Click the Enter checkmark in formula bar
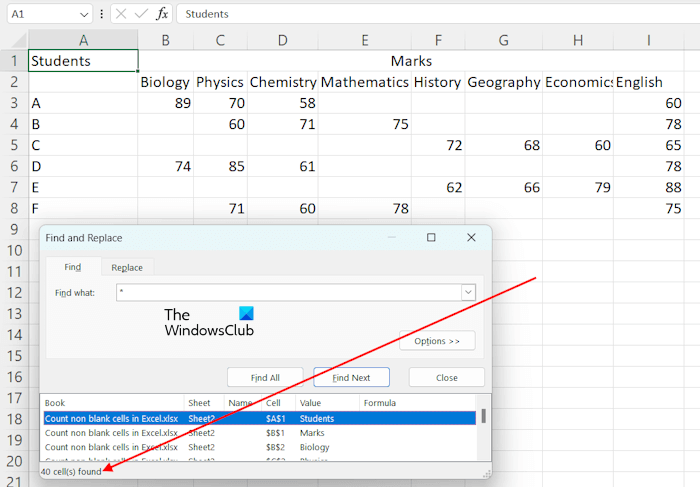Image resolution: width=700 pixels, height=487 pixels. [141, 14]
